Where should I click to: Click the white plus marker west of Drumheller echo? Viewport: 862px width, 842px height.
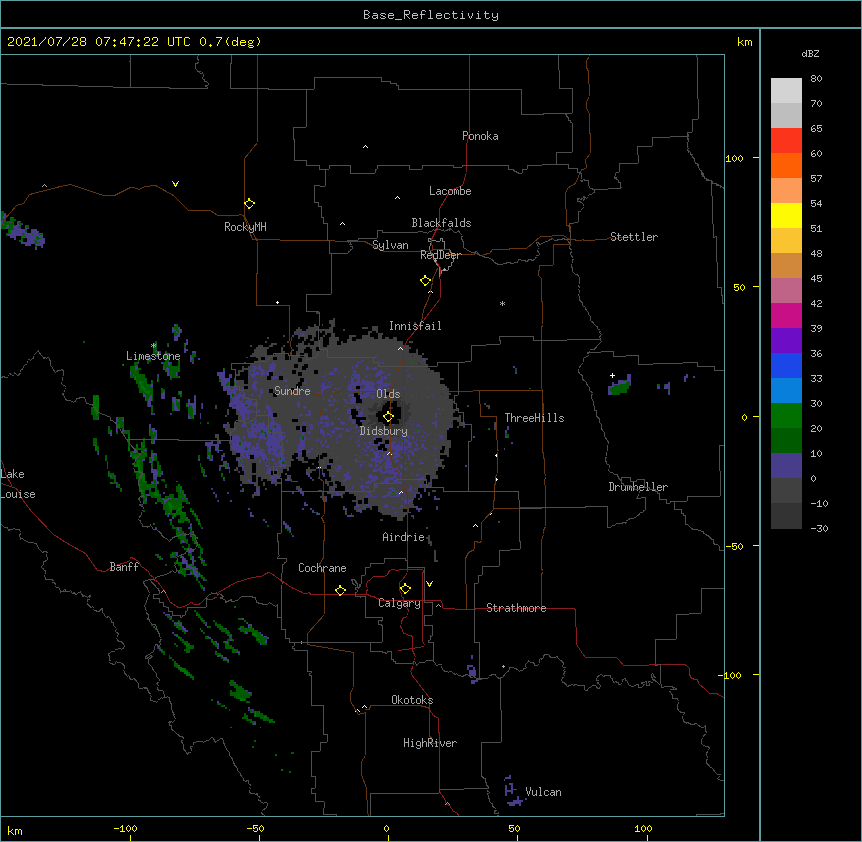coord(612,375)
